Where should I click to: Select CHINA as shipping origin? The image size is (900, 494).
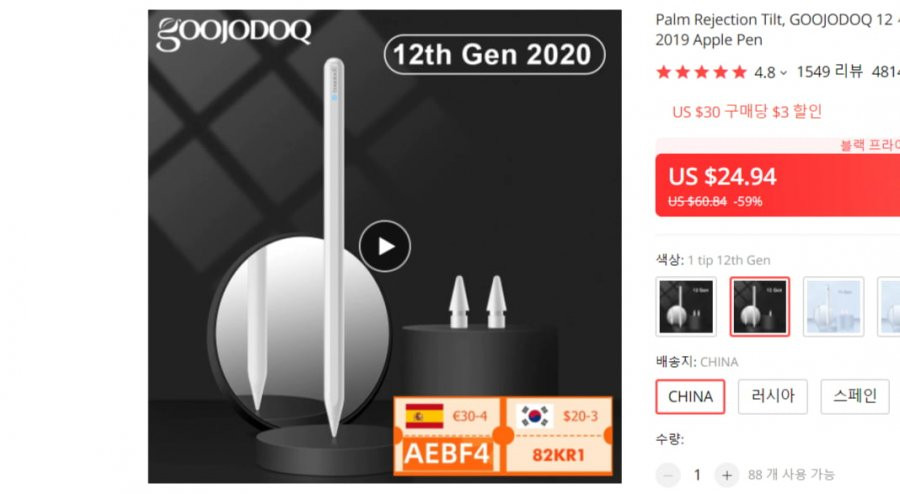tap(690, 396)
